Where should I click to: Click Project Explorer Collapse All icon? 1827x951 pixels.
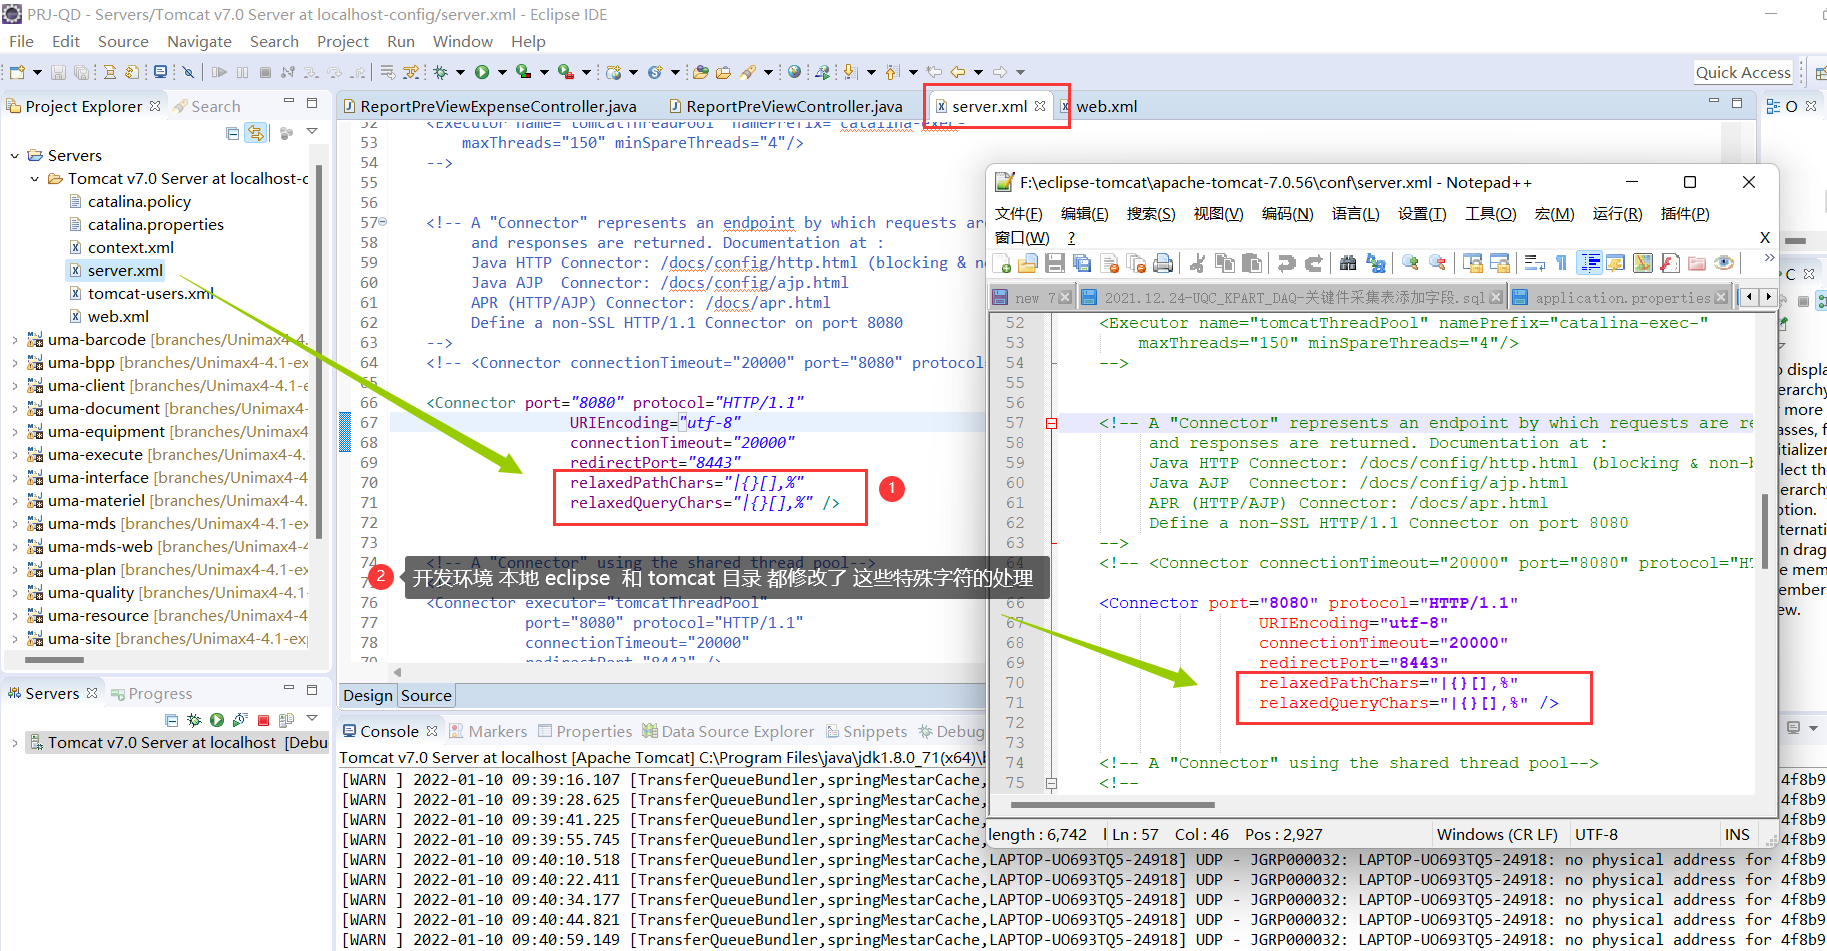coord(232,133)
